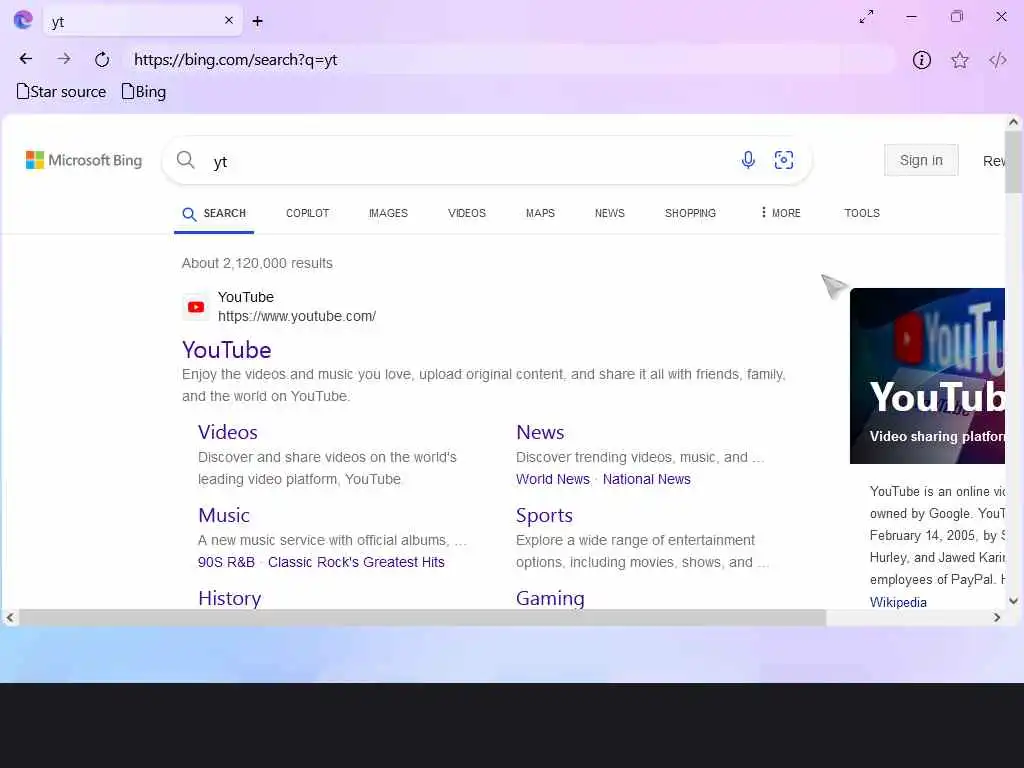Open the Tools option

pos(862,214)
